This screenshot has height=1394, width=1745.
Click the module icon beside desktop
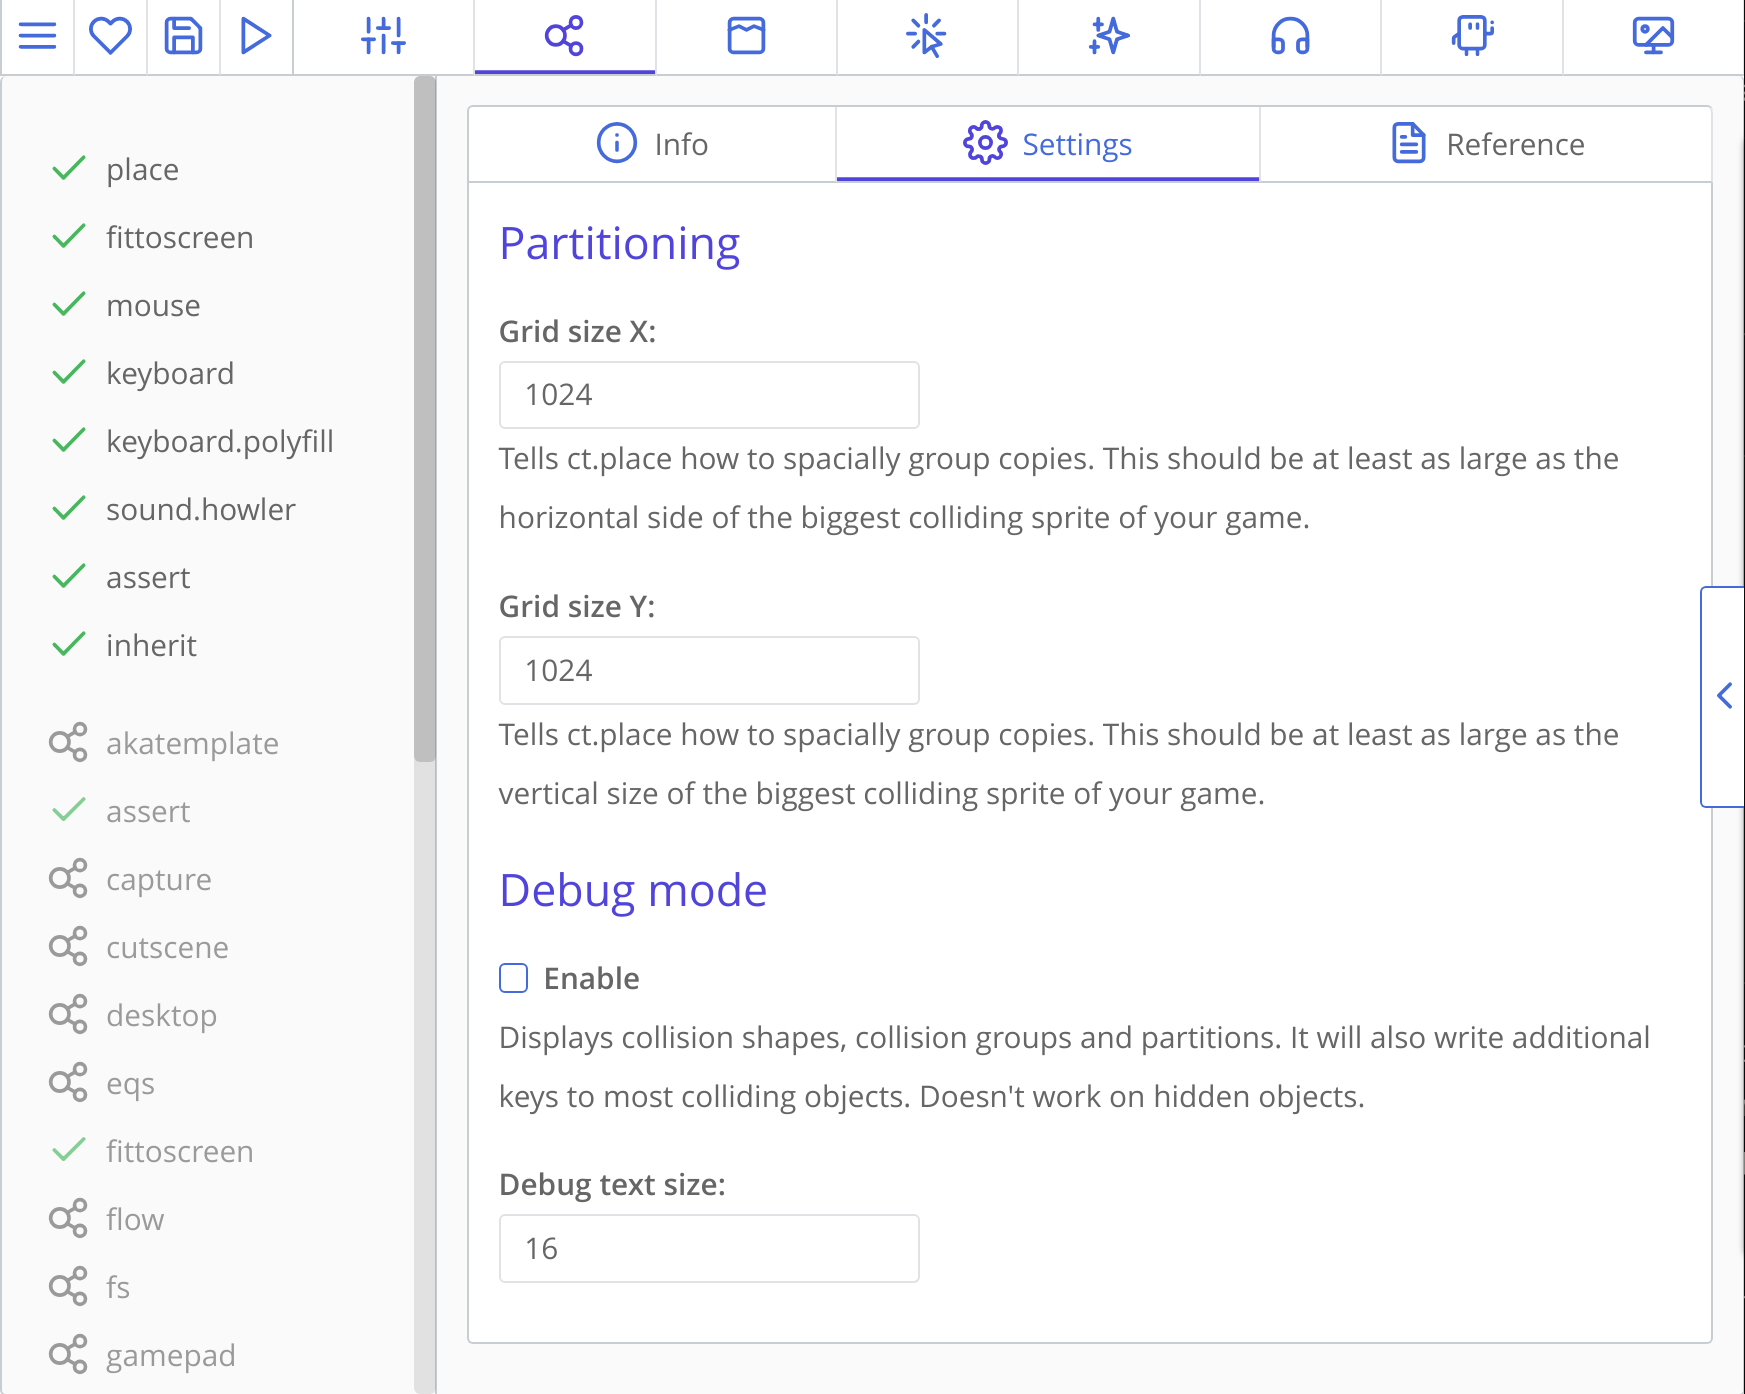pos(68,1015)
